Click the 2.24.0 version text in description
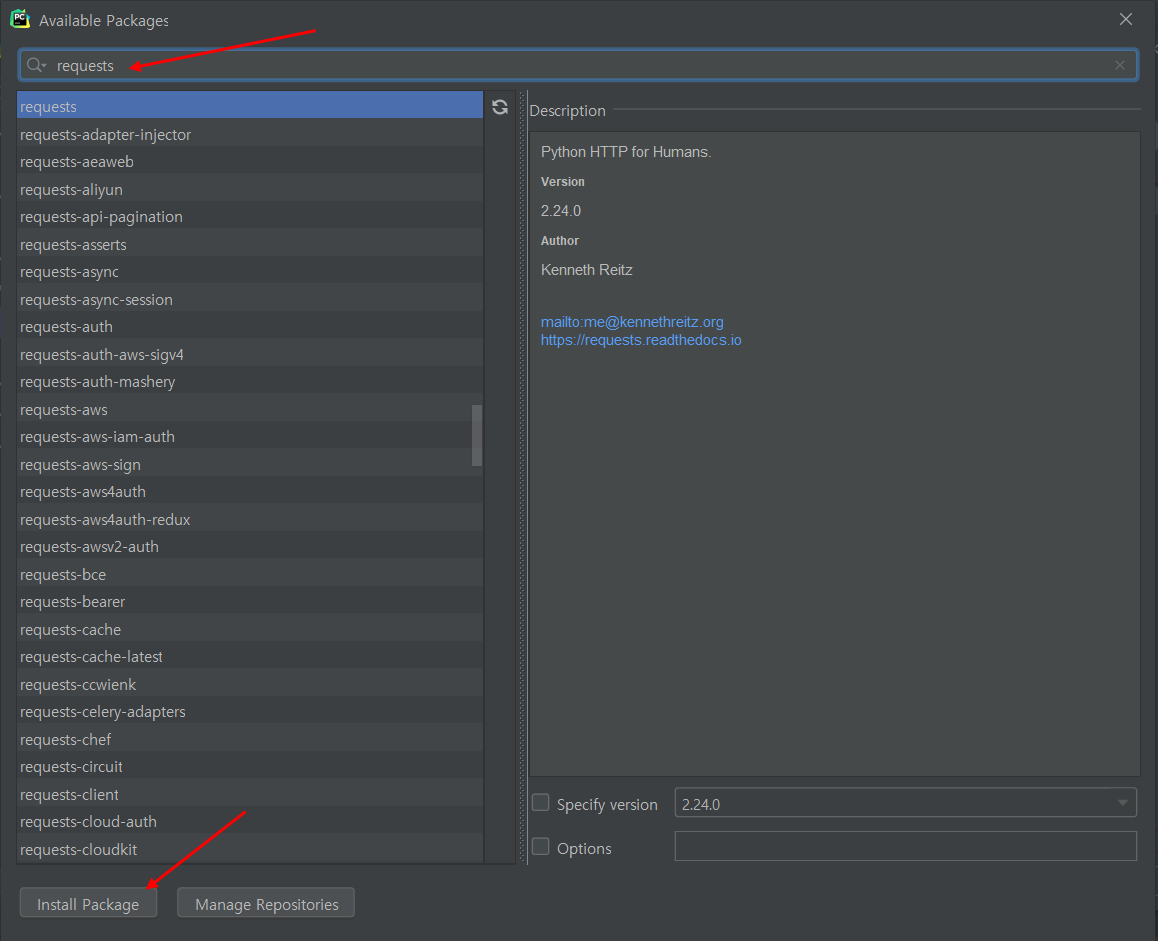The image size is (1158, 941). coord(561,211)
